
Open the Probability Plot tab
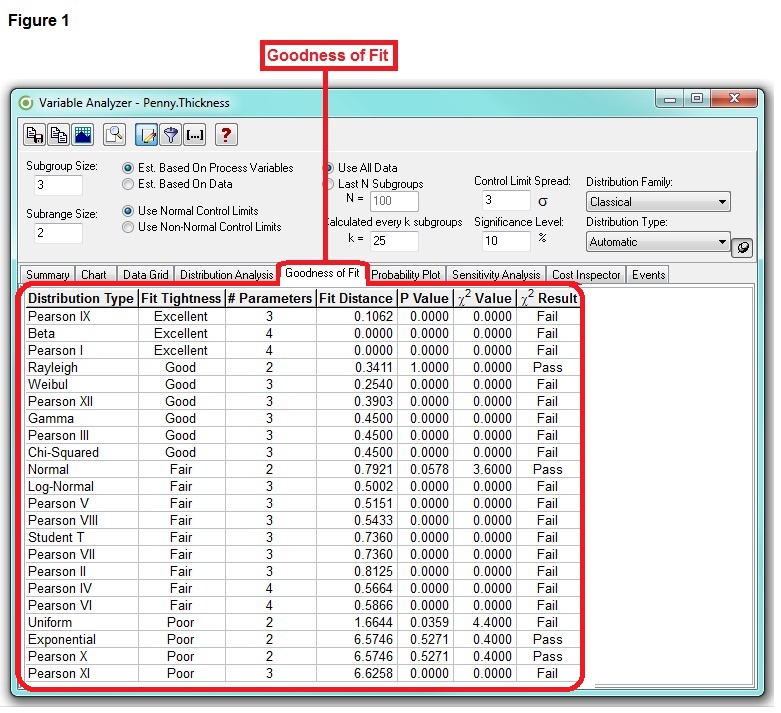pos(406,275)
